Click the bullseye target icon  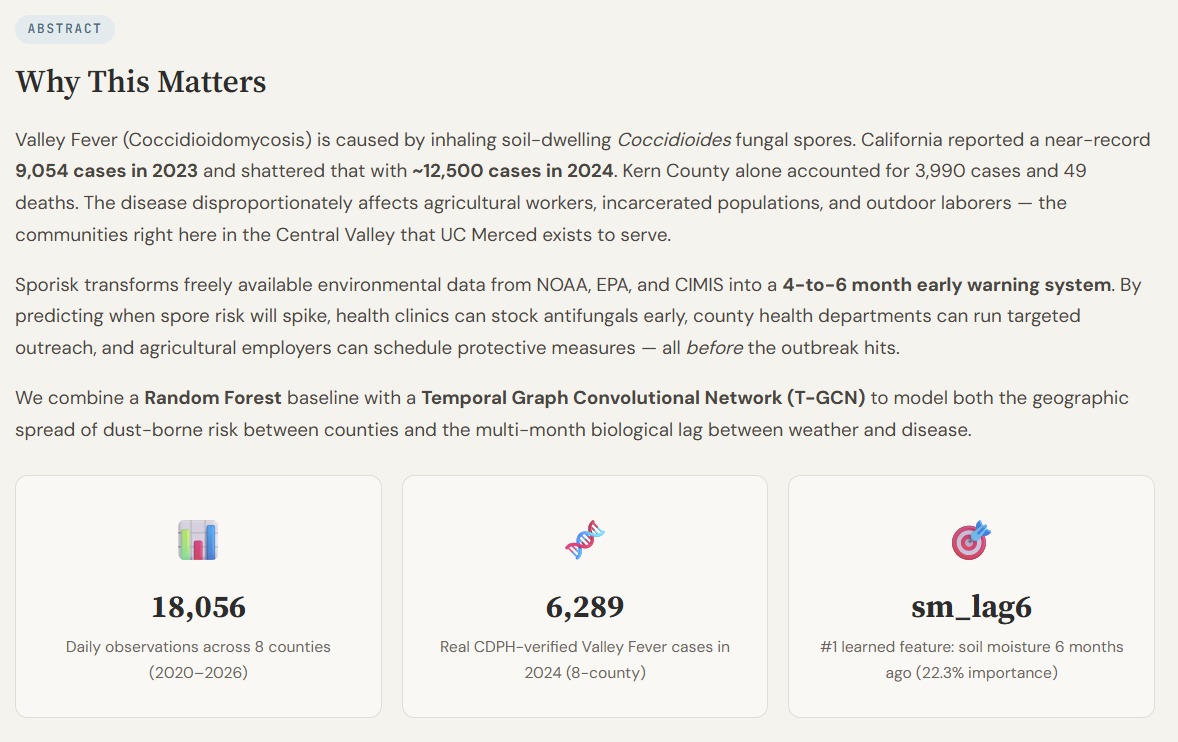click(x=971, y=540)
